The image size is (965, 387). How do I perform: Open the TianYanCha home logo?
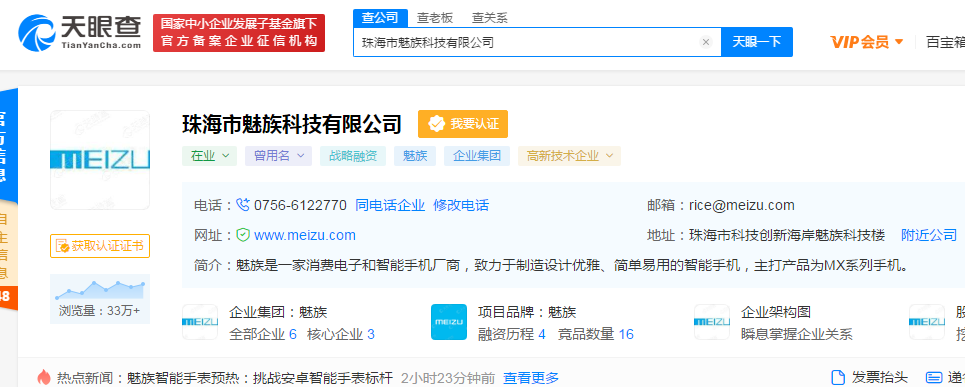[80, 32]
